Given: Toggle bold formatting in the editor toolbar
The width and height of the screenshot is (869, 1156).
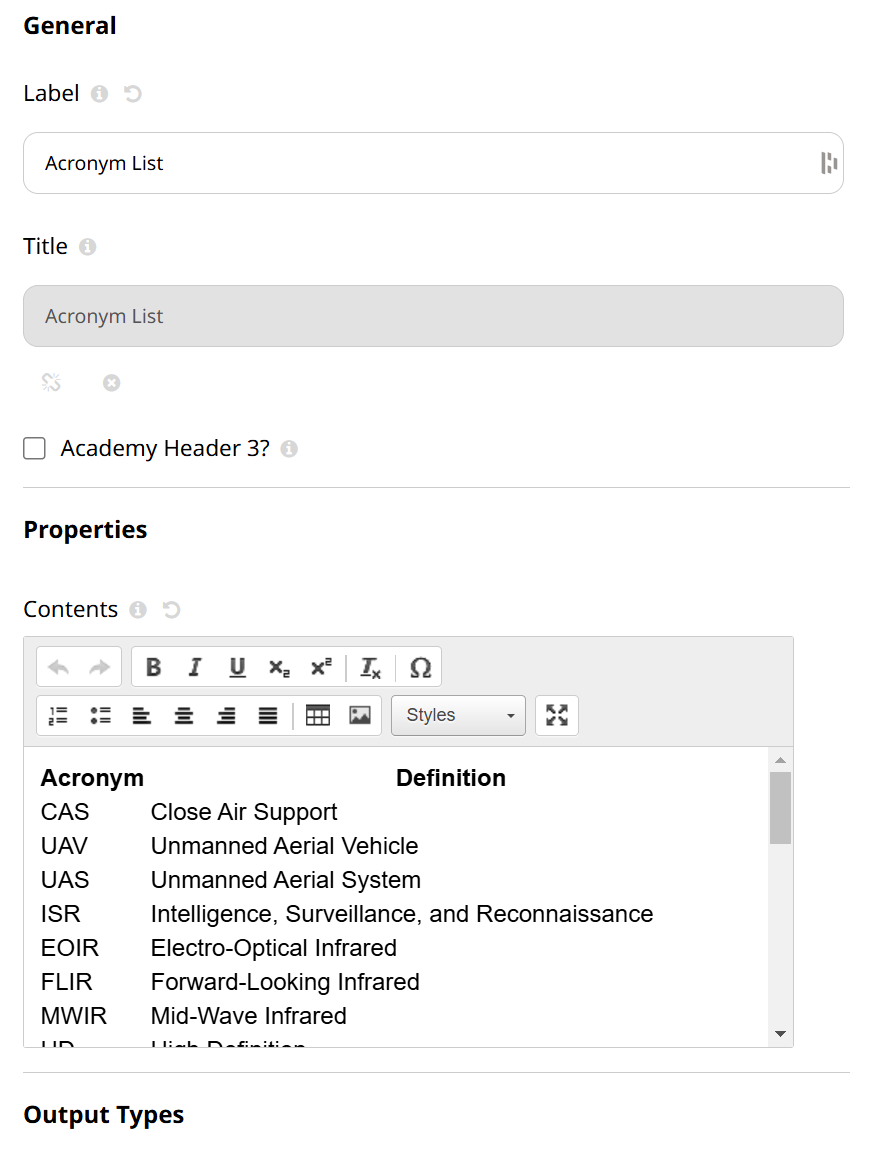Looking at the screenshot, I should click(154, 667).
